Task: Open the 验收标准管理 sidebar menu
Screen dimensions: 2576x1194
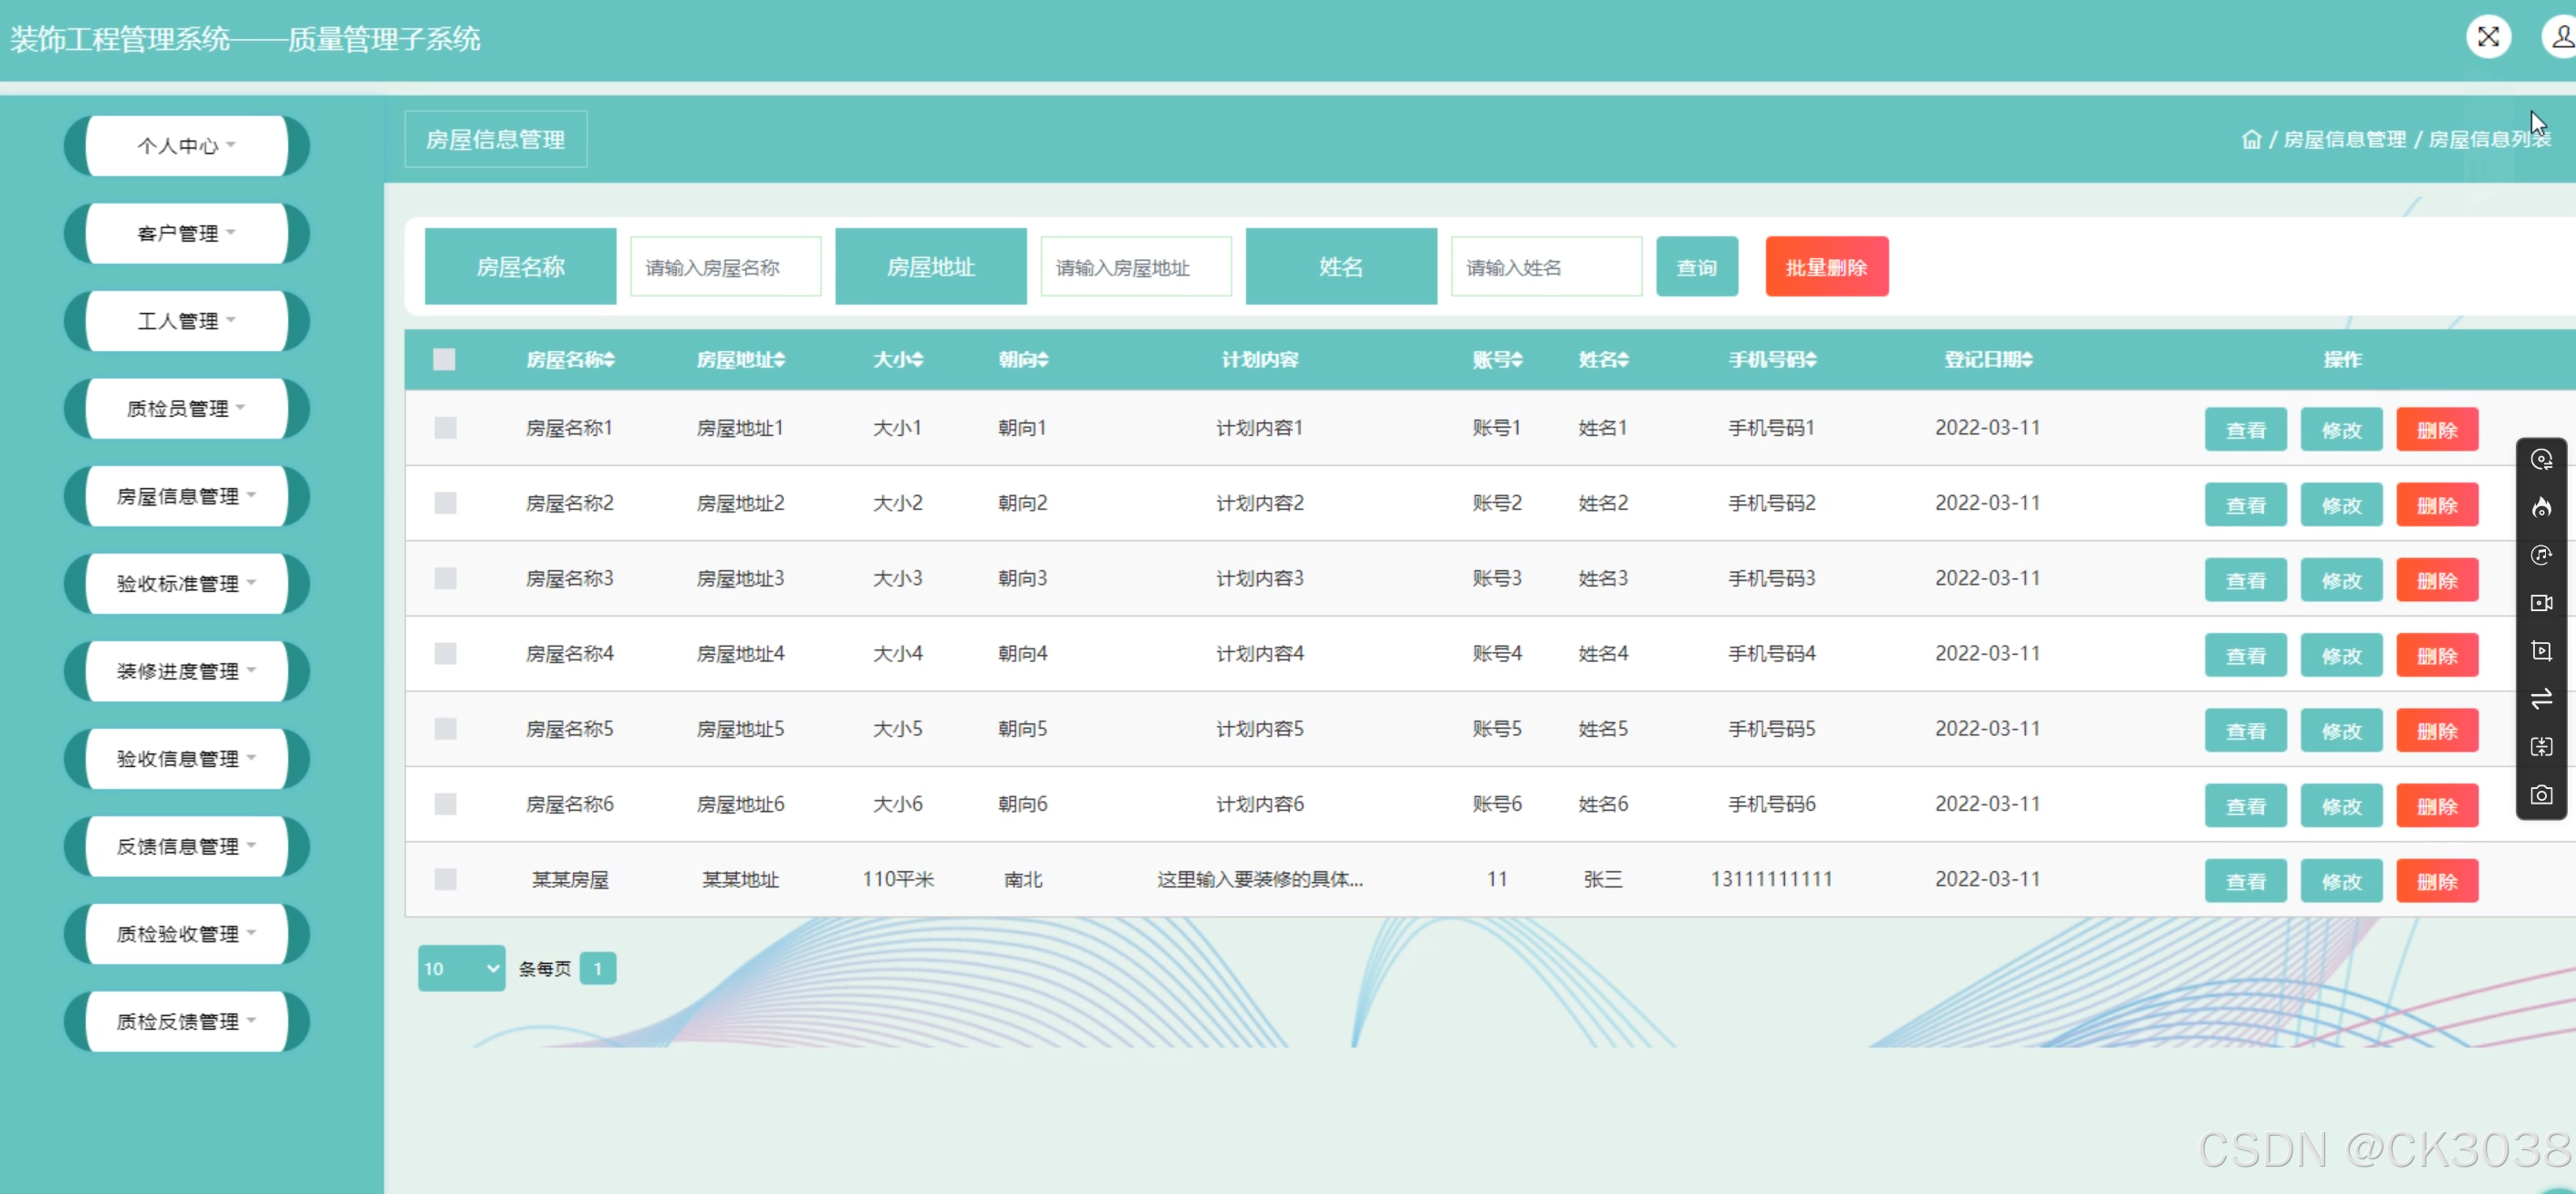Action: click(186, 583)
